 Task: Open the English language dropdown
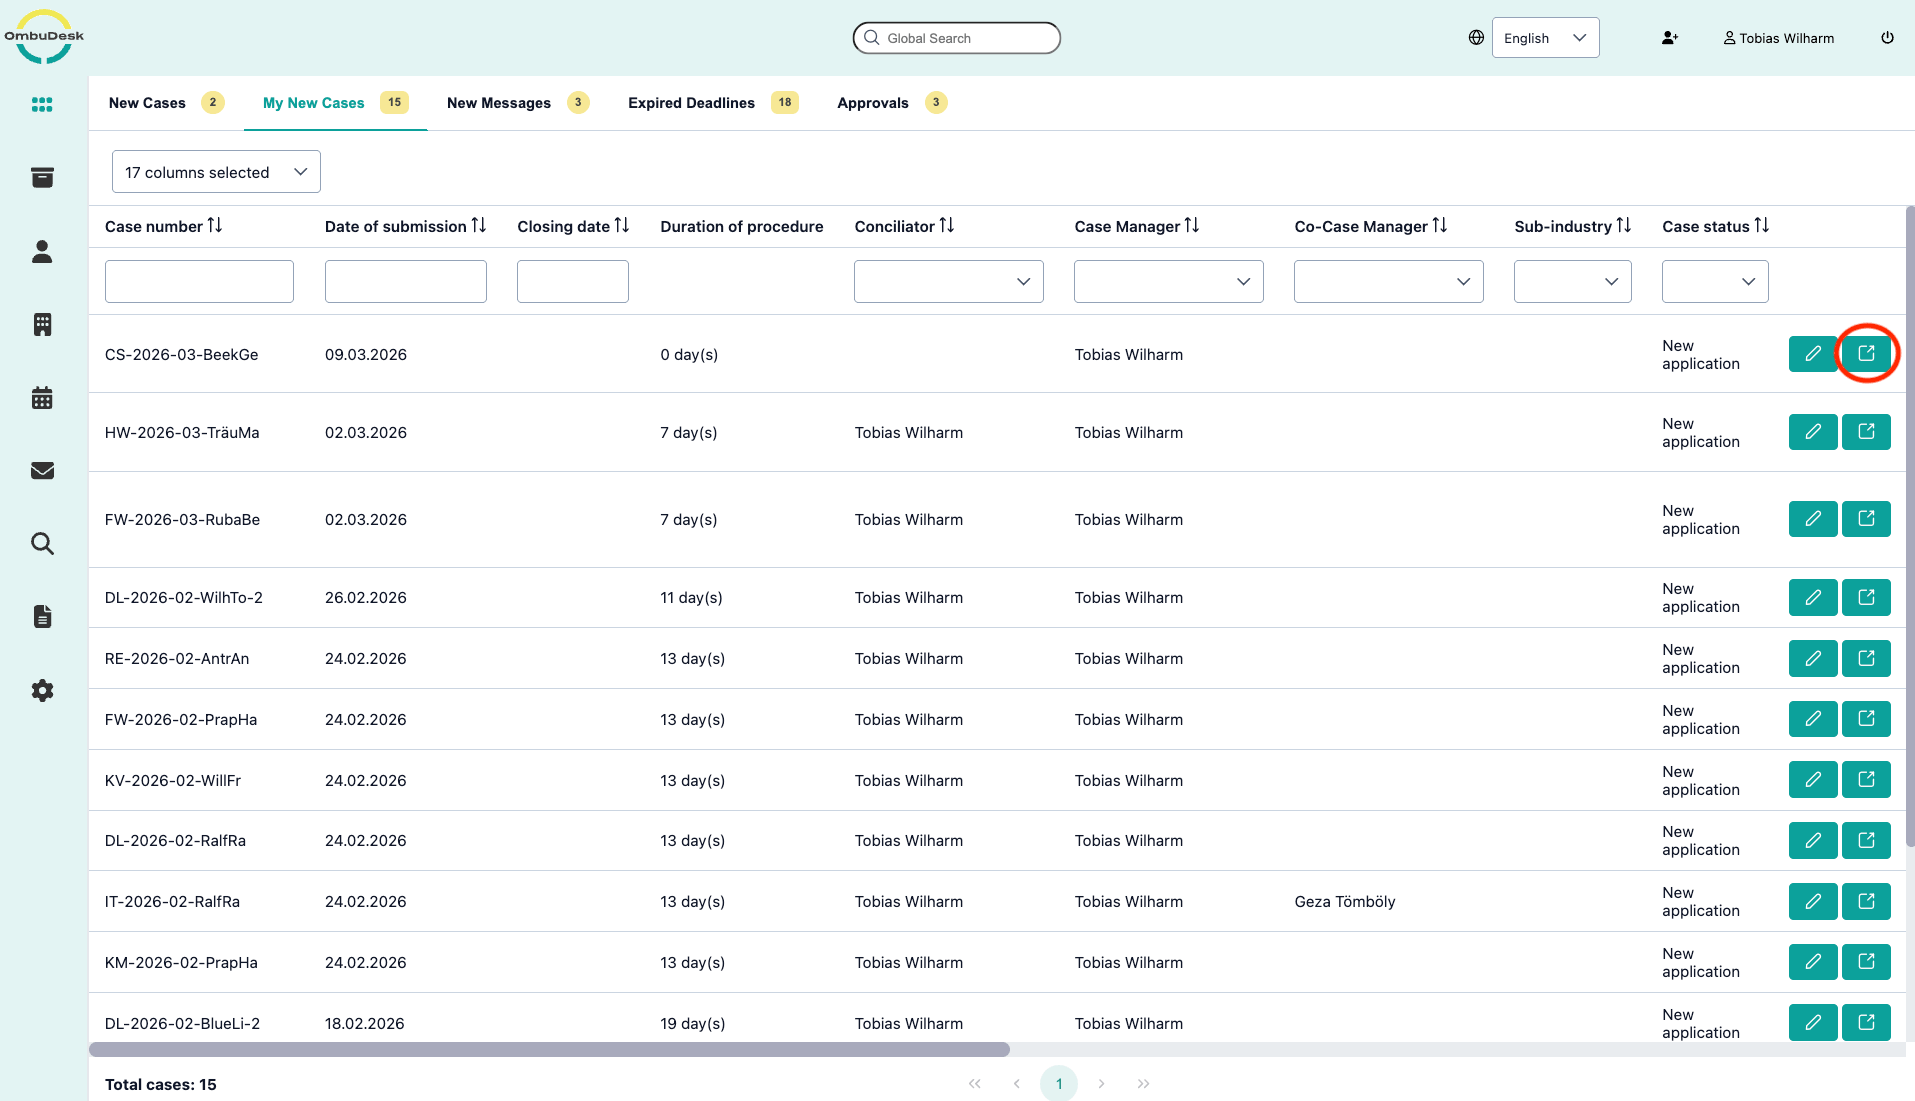(x=1545, y=38)
